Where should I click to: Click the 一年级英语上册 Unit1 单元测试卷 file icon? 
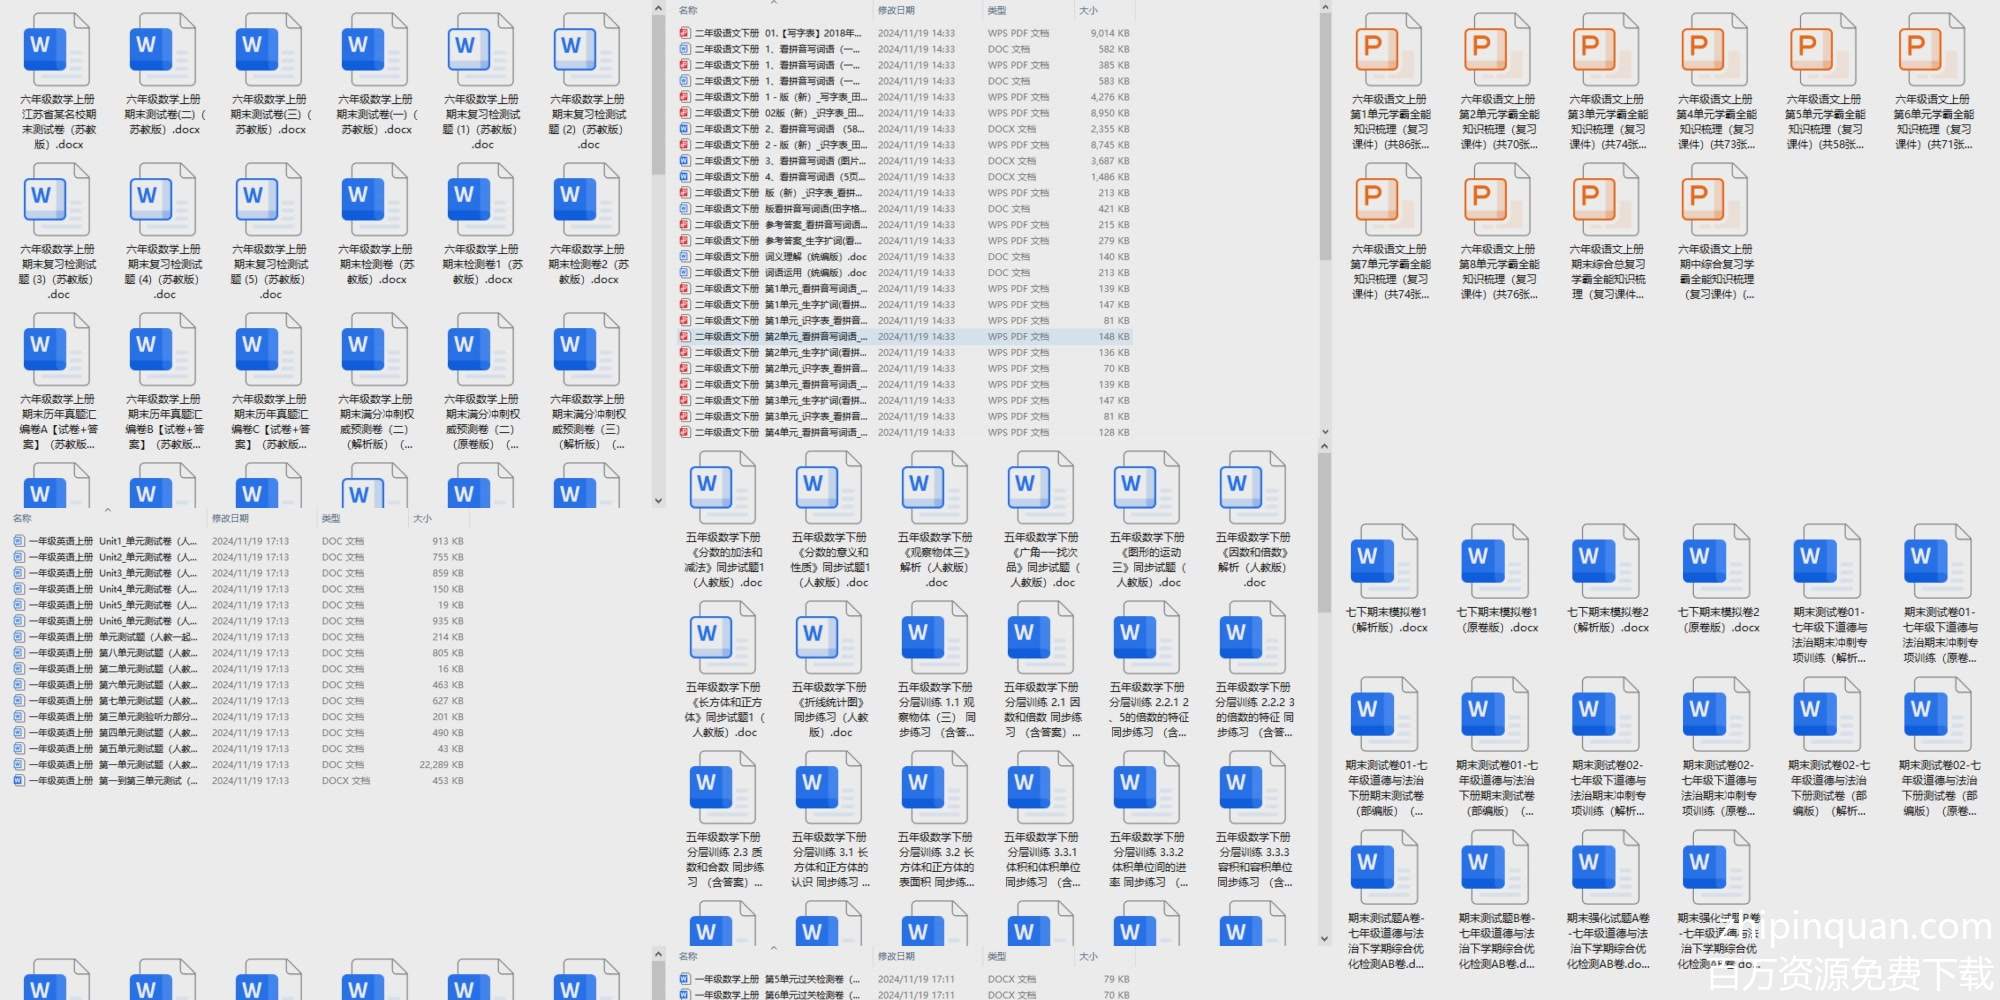coord(19,541)
